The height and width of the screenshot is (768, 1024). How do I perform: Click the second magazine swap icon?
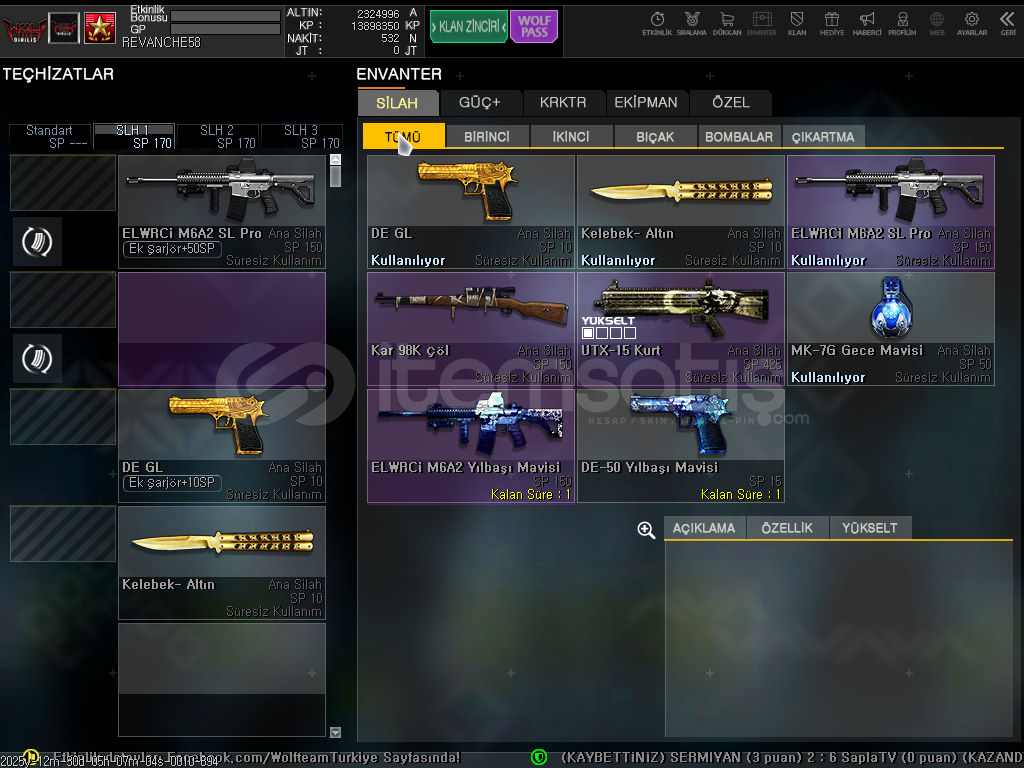(x=37, y=359)
